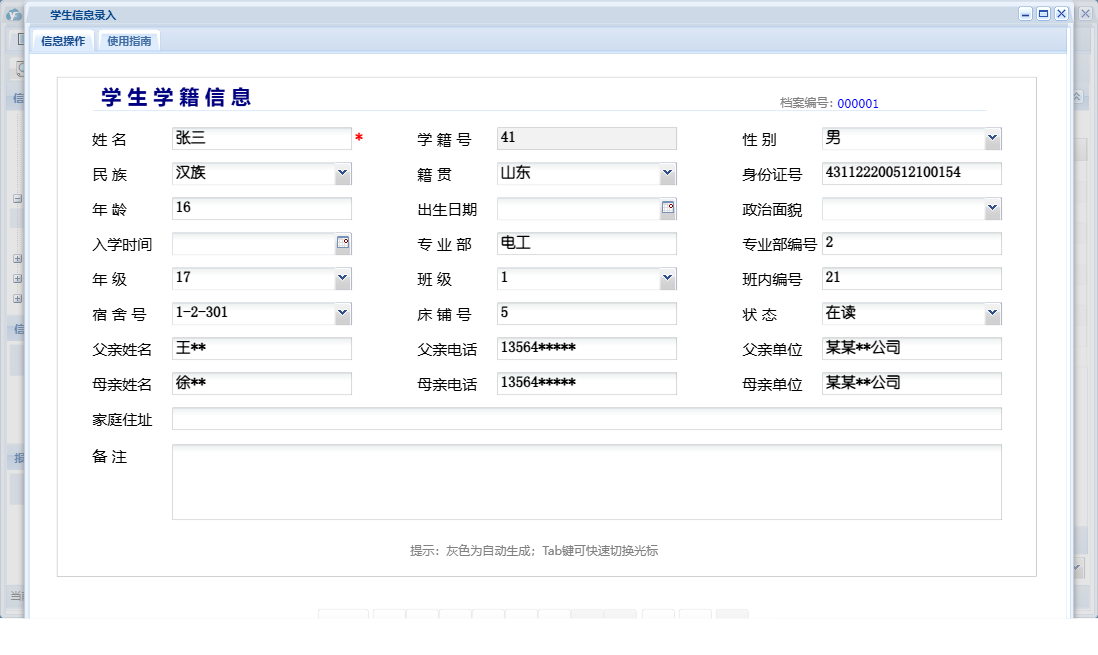Select the 信息操作 tab
Screen dimensions: 1098x655
coord(62,40)
